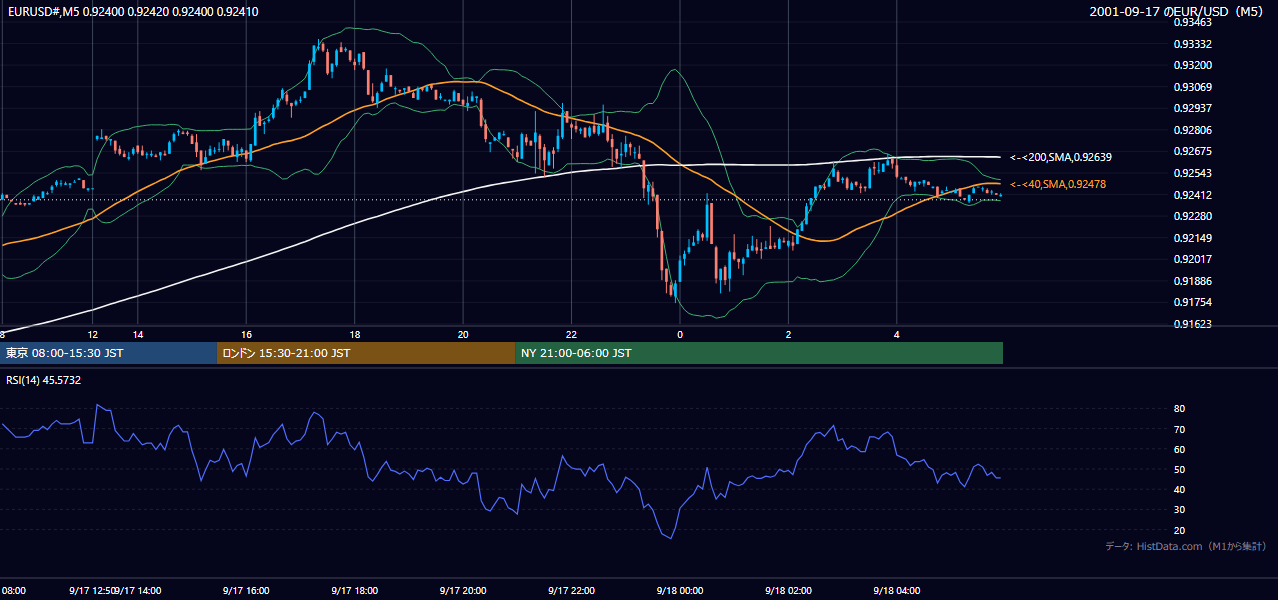Click hour 16 on price chart time axis

pos(246,334)
